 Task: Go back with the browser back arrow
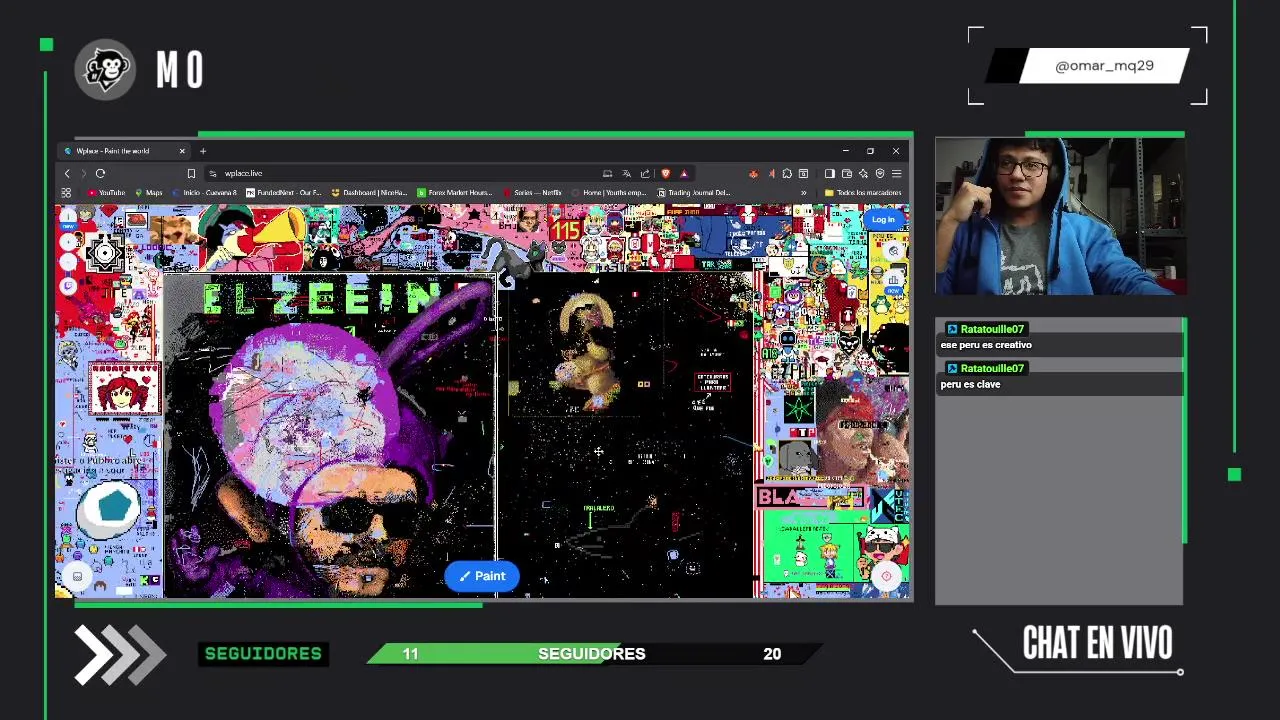tap(67, 173)
